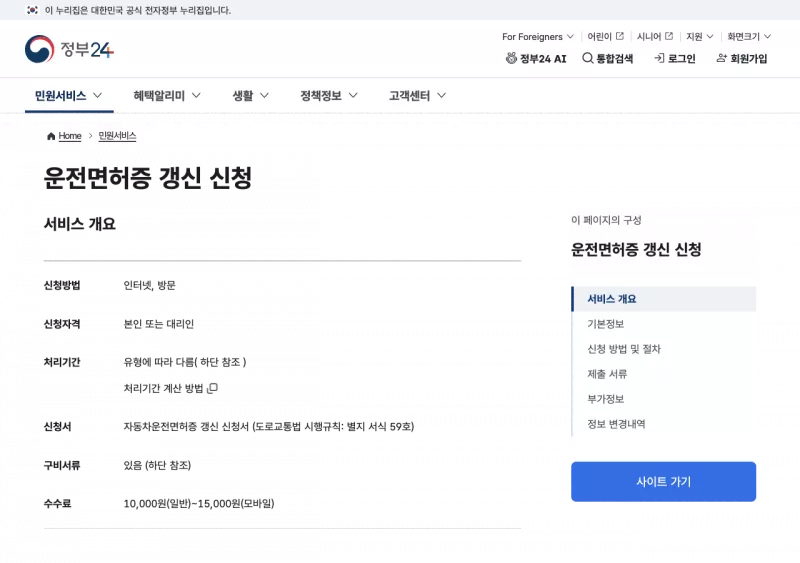Open 어린이 external site link

[x=606, y=36]
